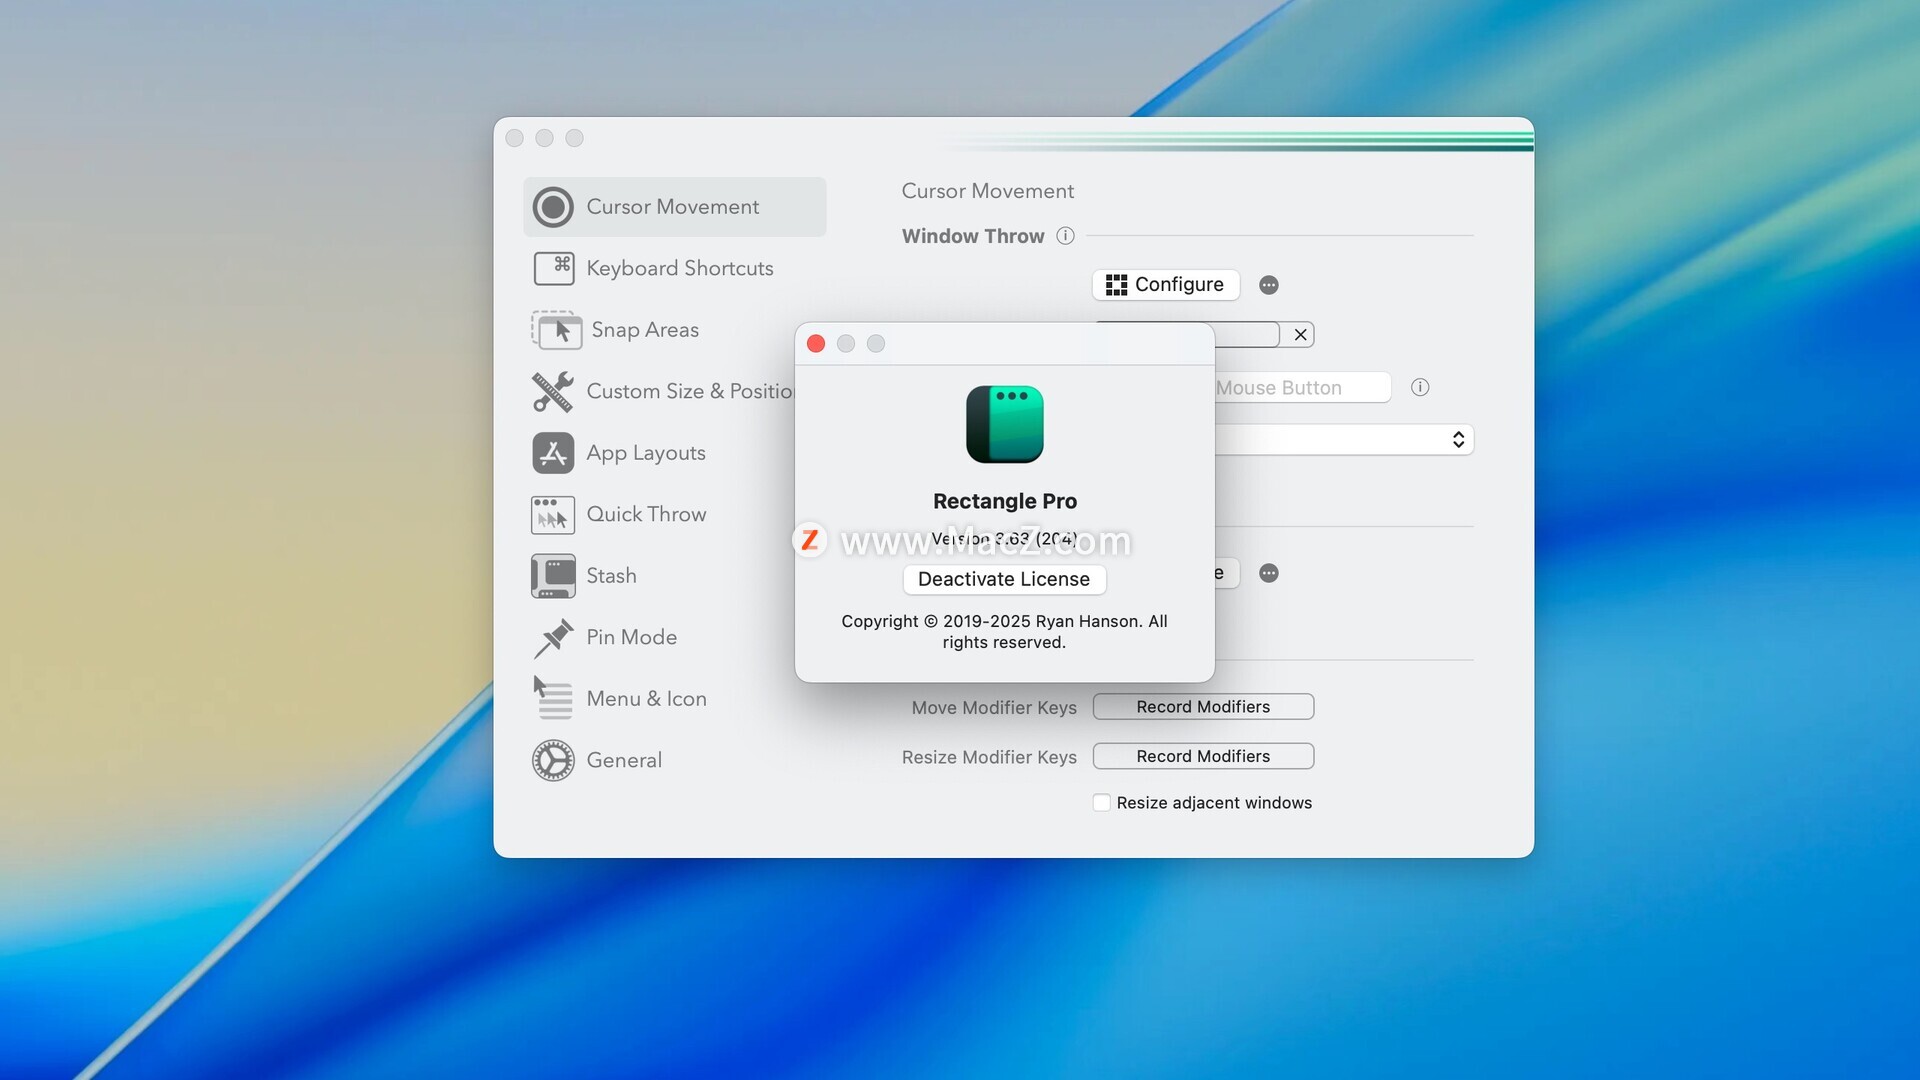
Task: Click the Mouse Button input field
Action: (x=1300, y=388)
